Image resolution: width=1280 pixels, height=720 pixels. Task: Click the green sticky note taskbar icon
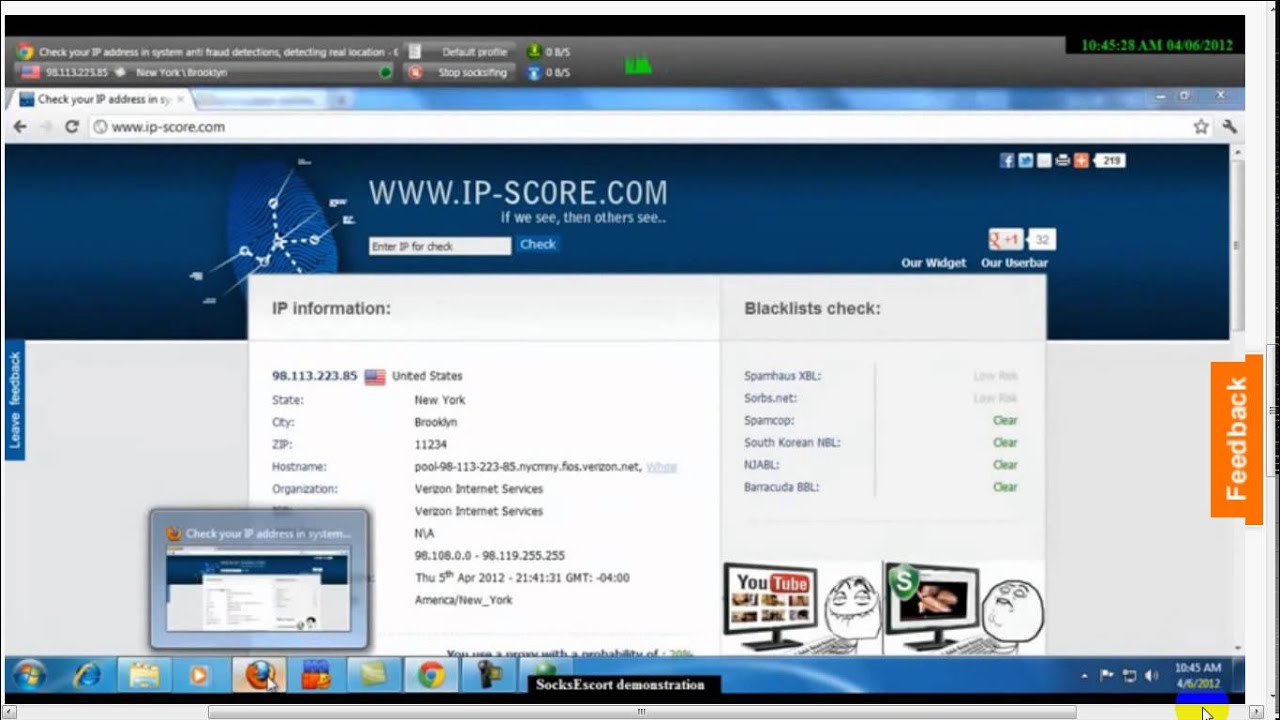[x=374, y=676]
